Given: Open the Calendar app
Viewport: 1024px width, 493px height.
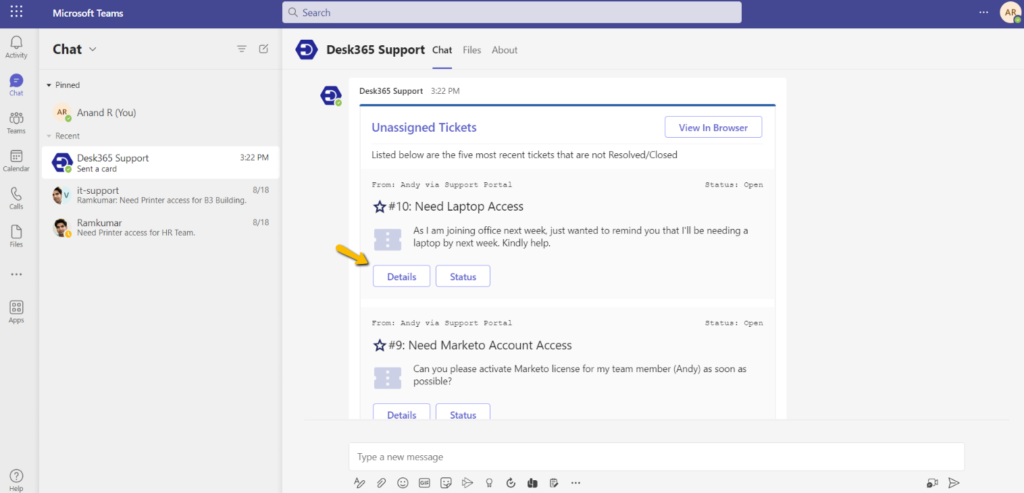Looking at the screenshot, I should tap(16, 161).
